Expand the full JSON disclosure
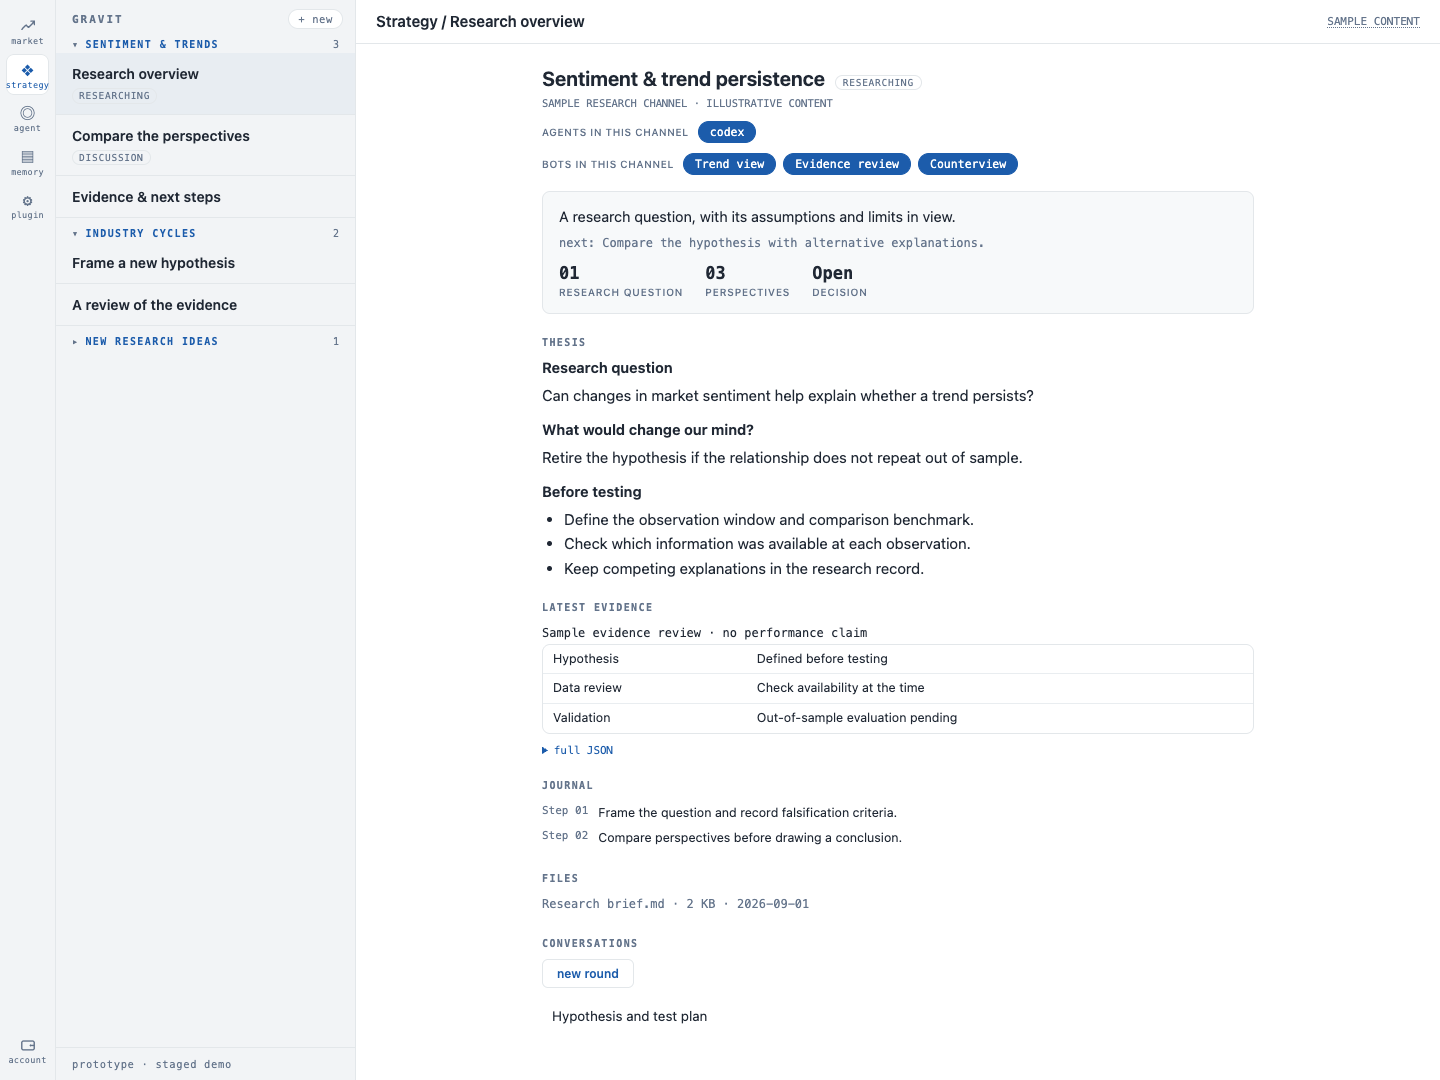 (x=578, y=750)
